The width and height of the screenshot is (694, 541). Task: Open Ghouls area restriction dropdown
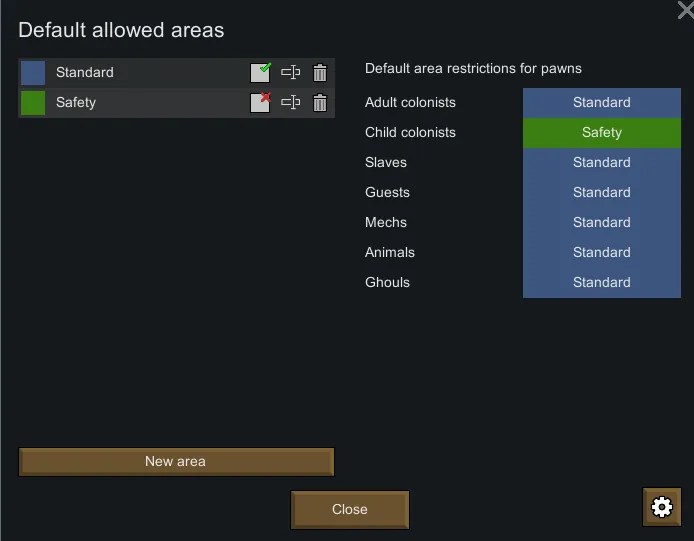click(601, 283)
